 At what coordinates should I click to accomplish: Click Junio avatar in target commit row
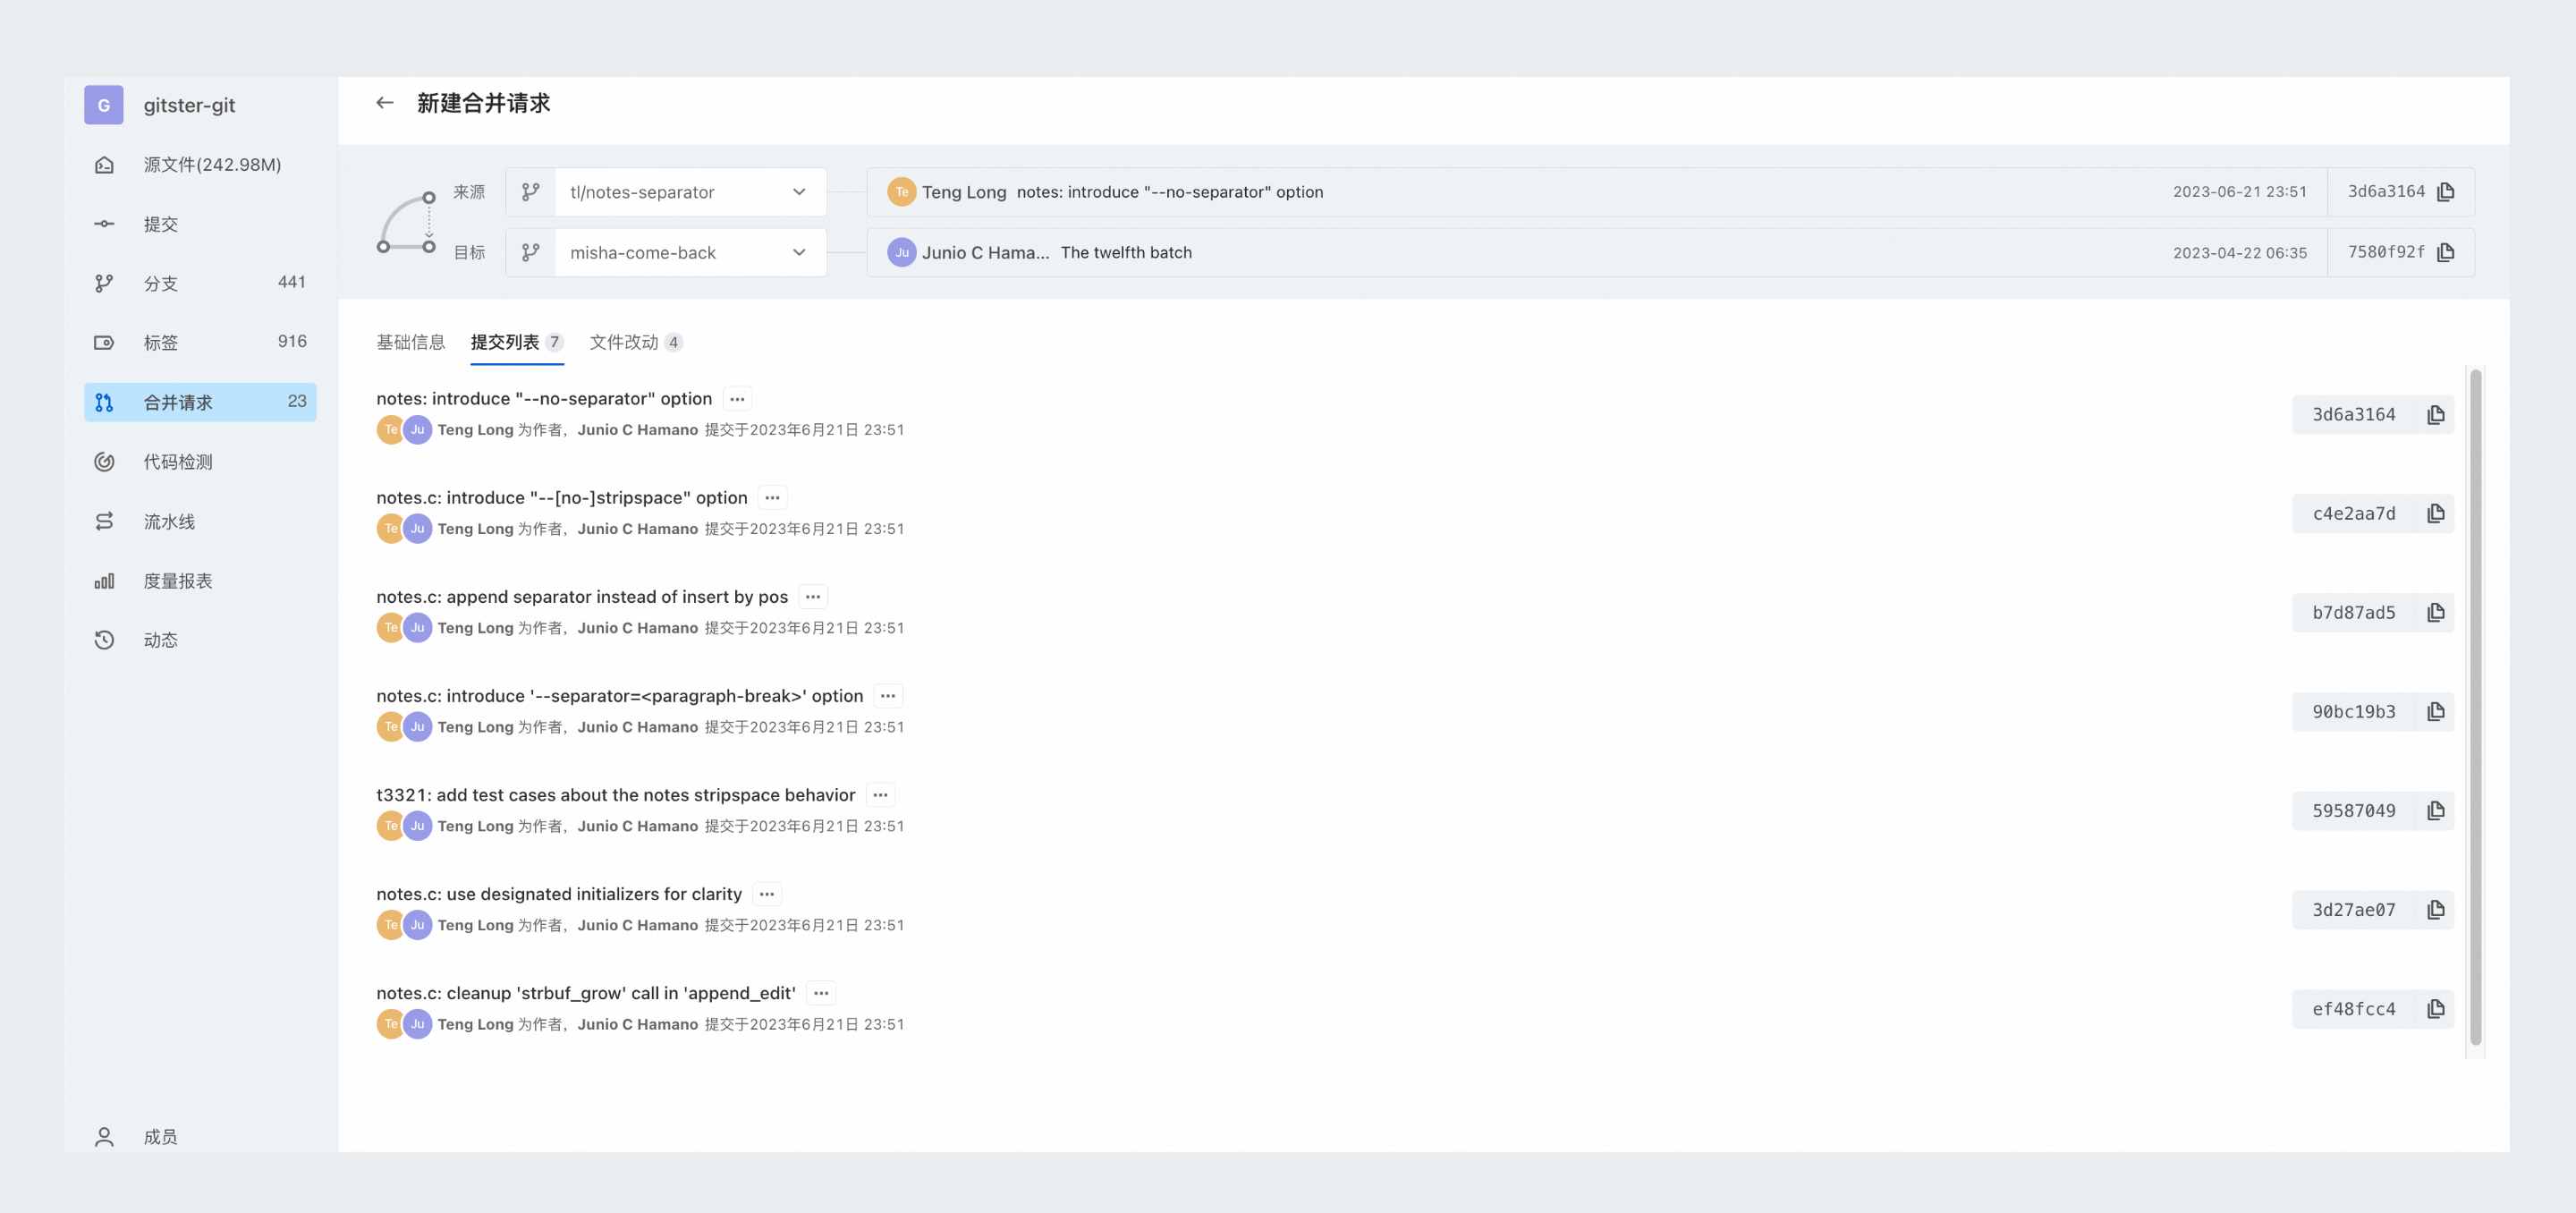coord(901,252)
